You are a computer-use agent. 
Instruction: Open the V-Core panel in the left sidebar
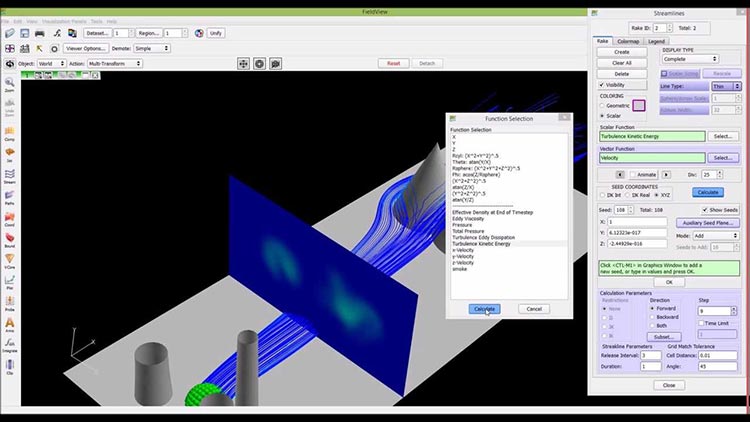10,261
